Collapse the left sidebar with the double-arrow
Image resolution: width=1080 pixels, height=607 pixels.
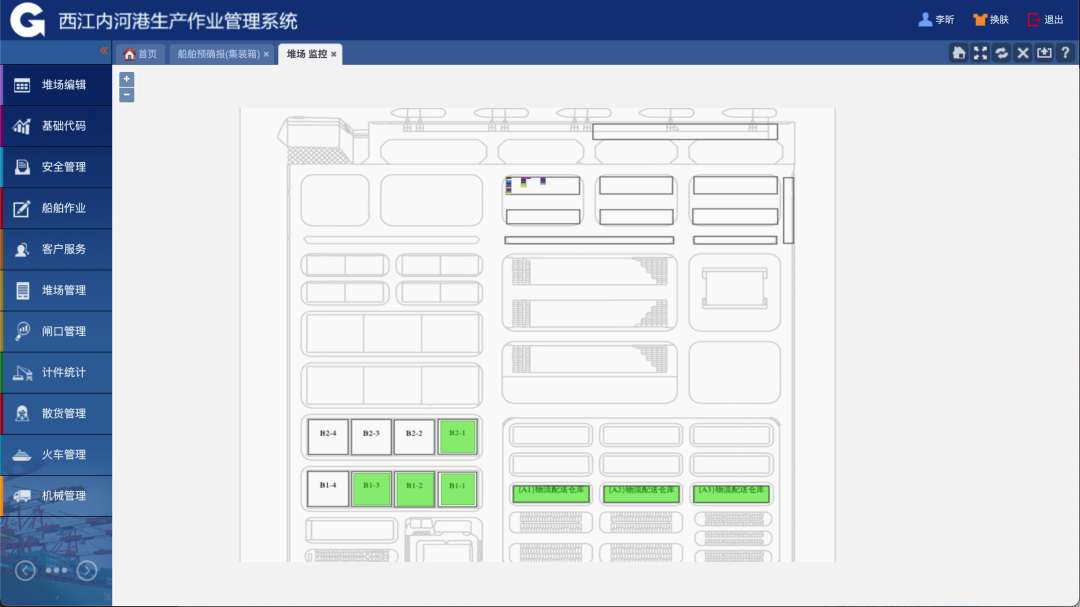[103, 51]
